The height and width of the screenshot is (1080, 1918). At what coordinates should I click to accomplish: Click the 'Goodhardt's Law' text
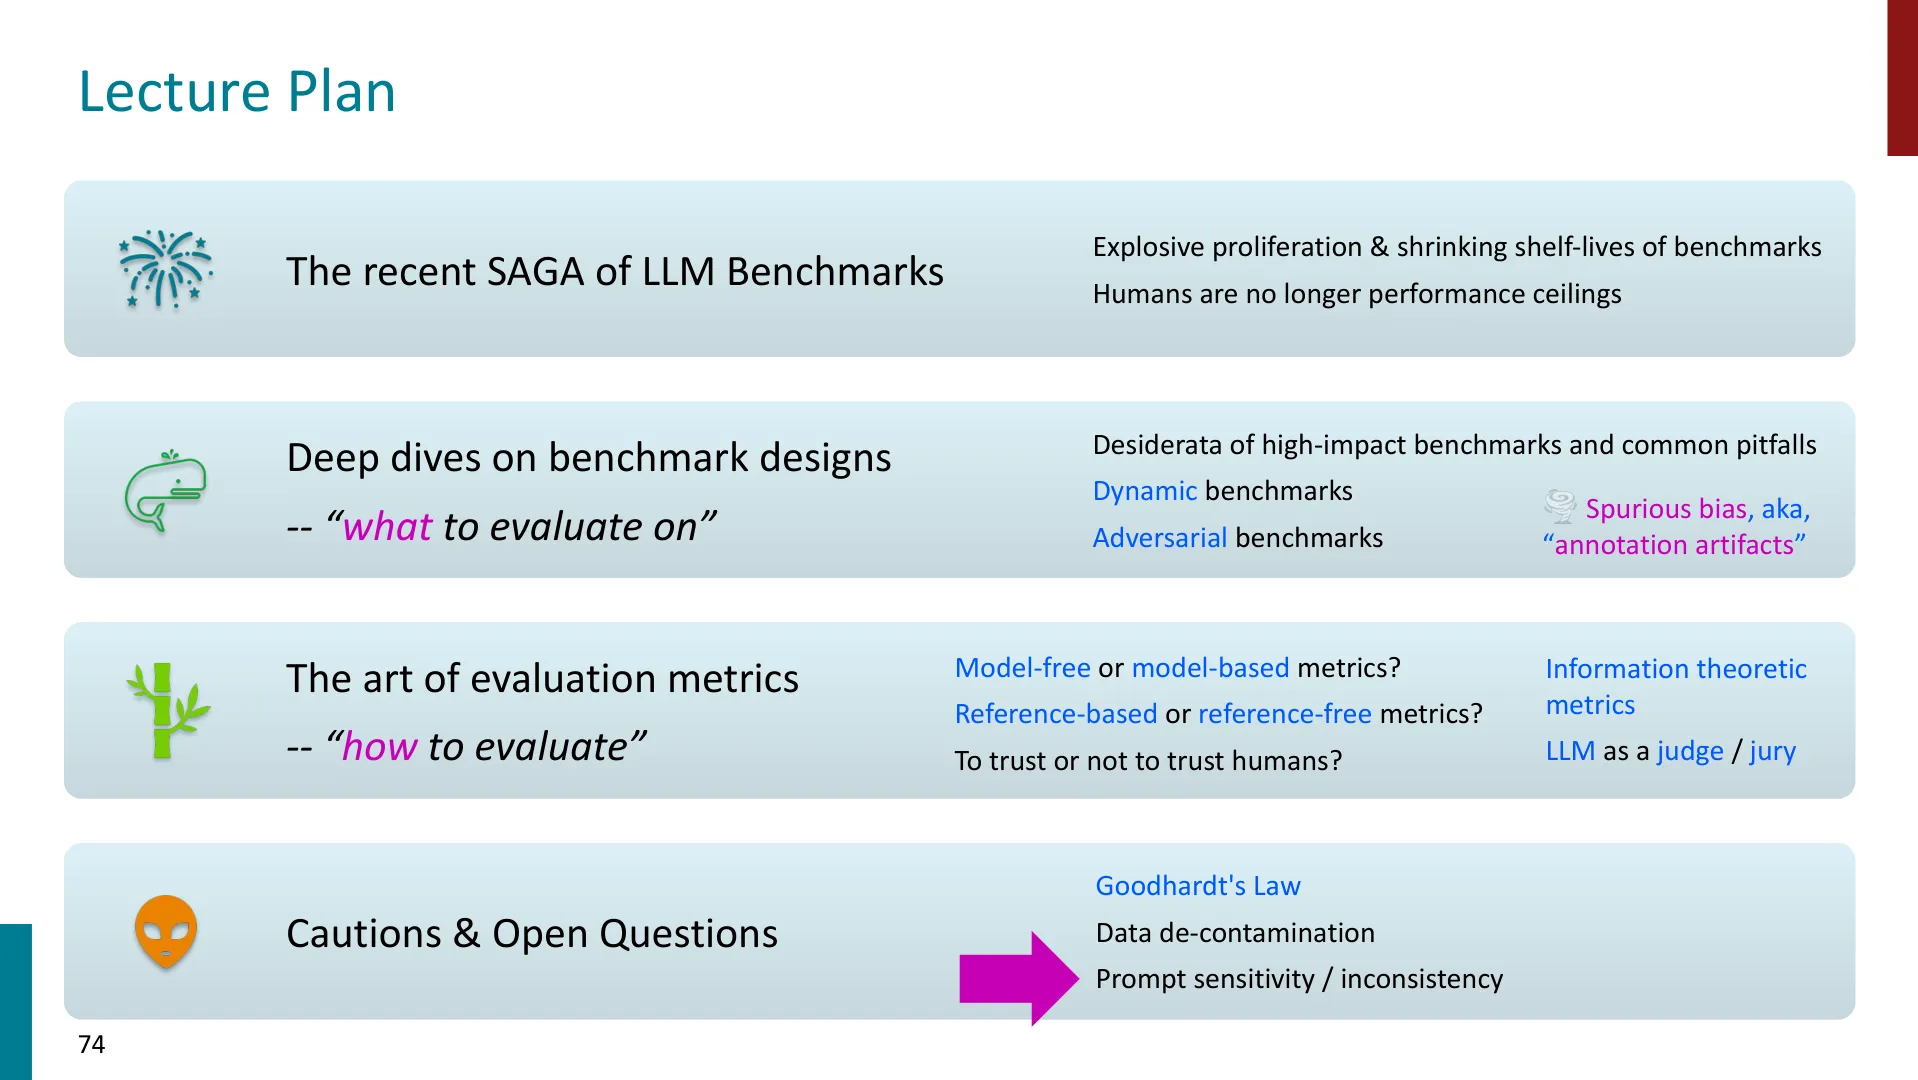(x=1198, y=886)
